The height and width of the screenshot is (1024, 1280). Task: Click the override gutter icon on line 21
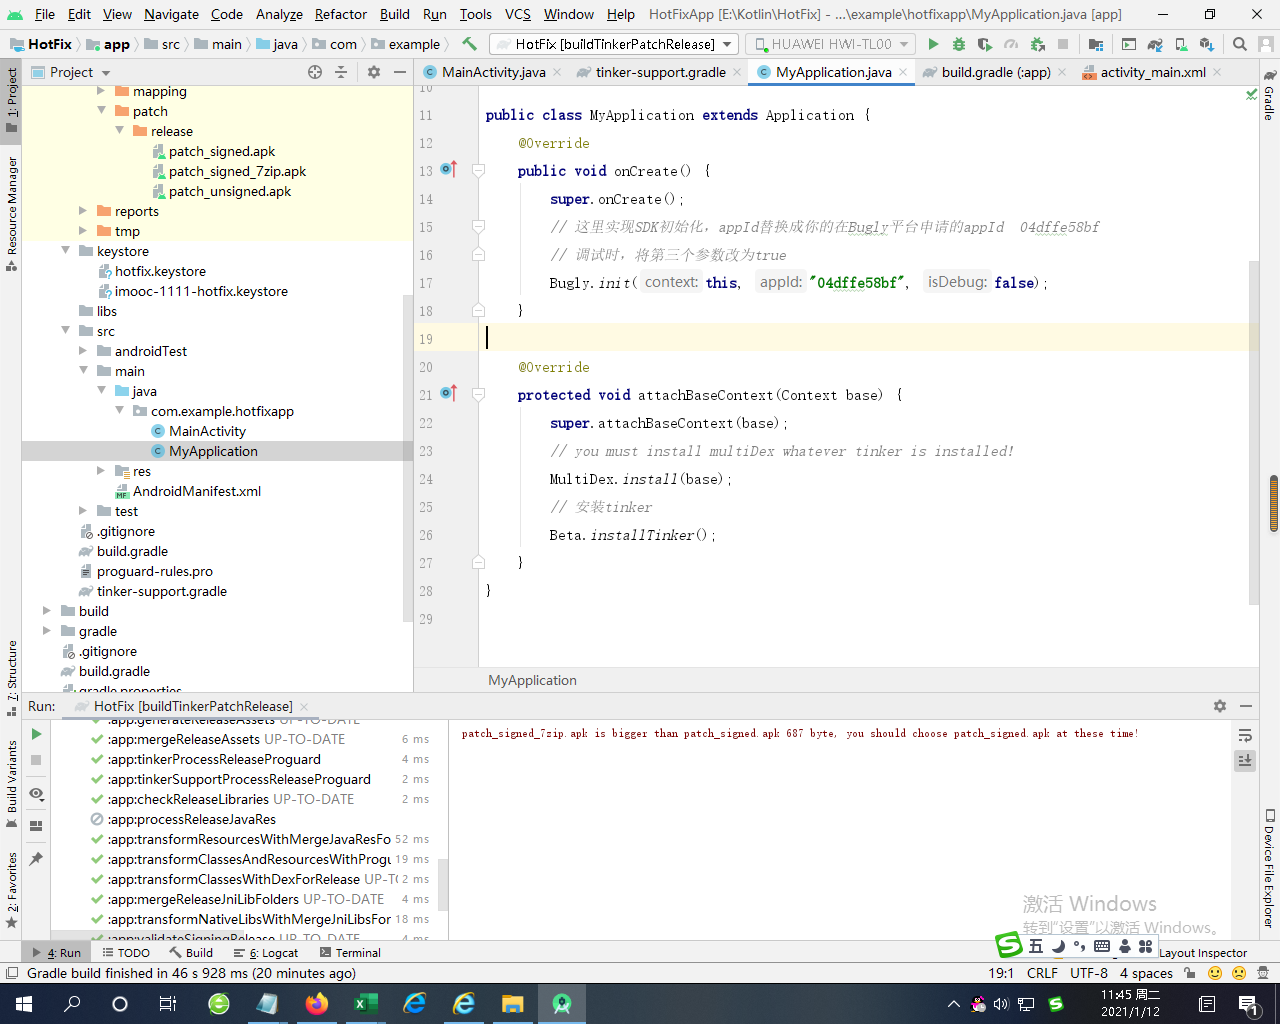tap(448, 393)
